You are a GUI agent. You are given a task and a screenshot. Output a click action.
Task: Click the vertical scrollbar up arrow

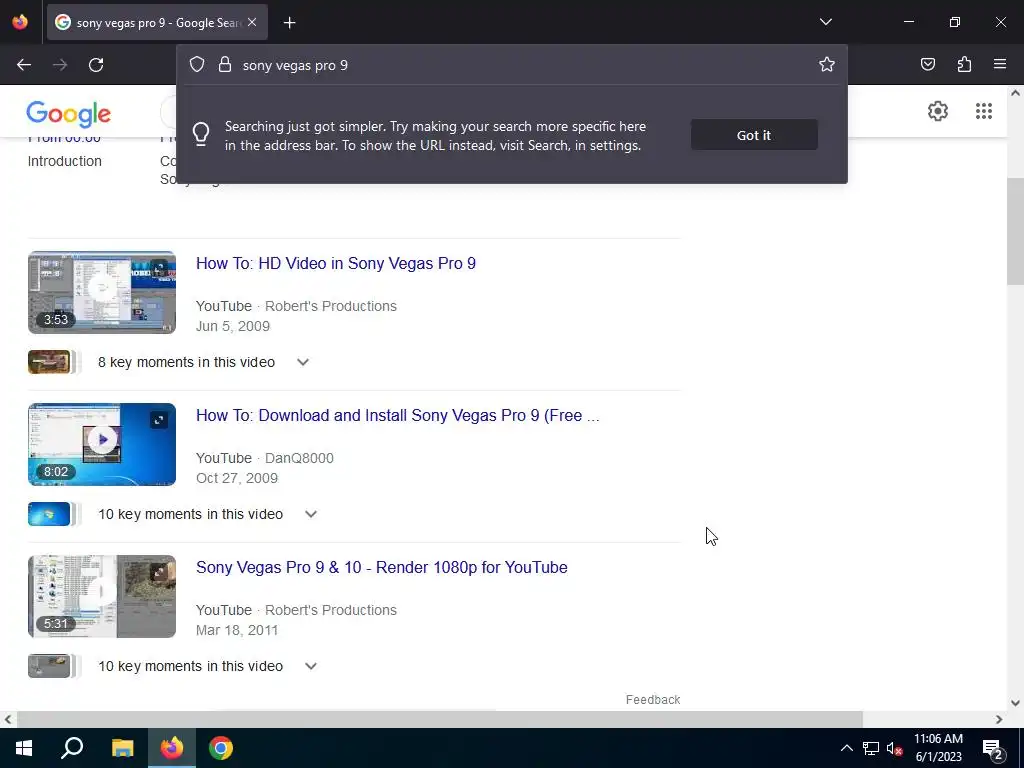click(x=1015, y=93)
